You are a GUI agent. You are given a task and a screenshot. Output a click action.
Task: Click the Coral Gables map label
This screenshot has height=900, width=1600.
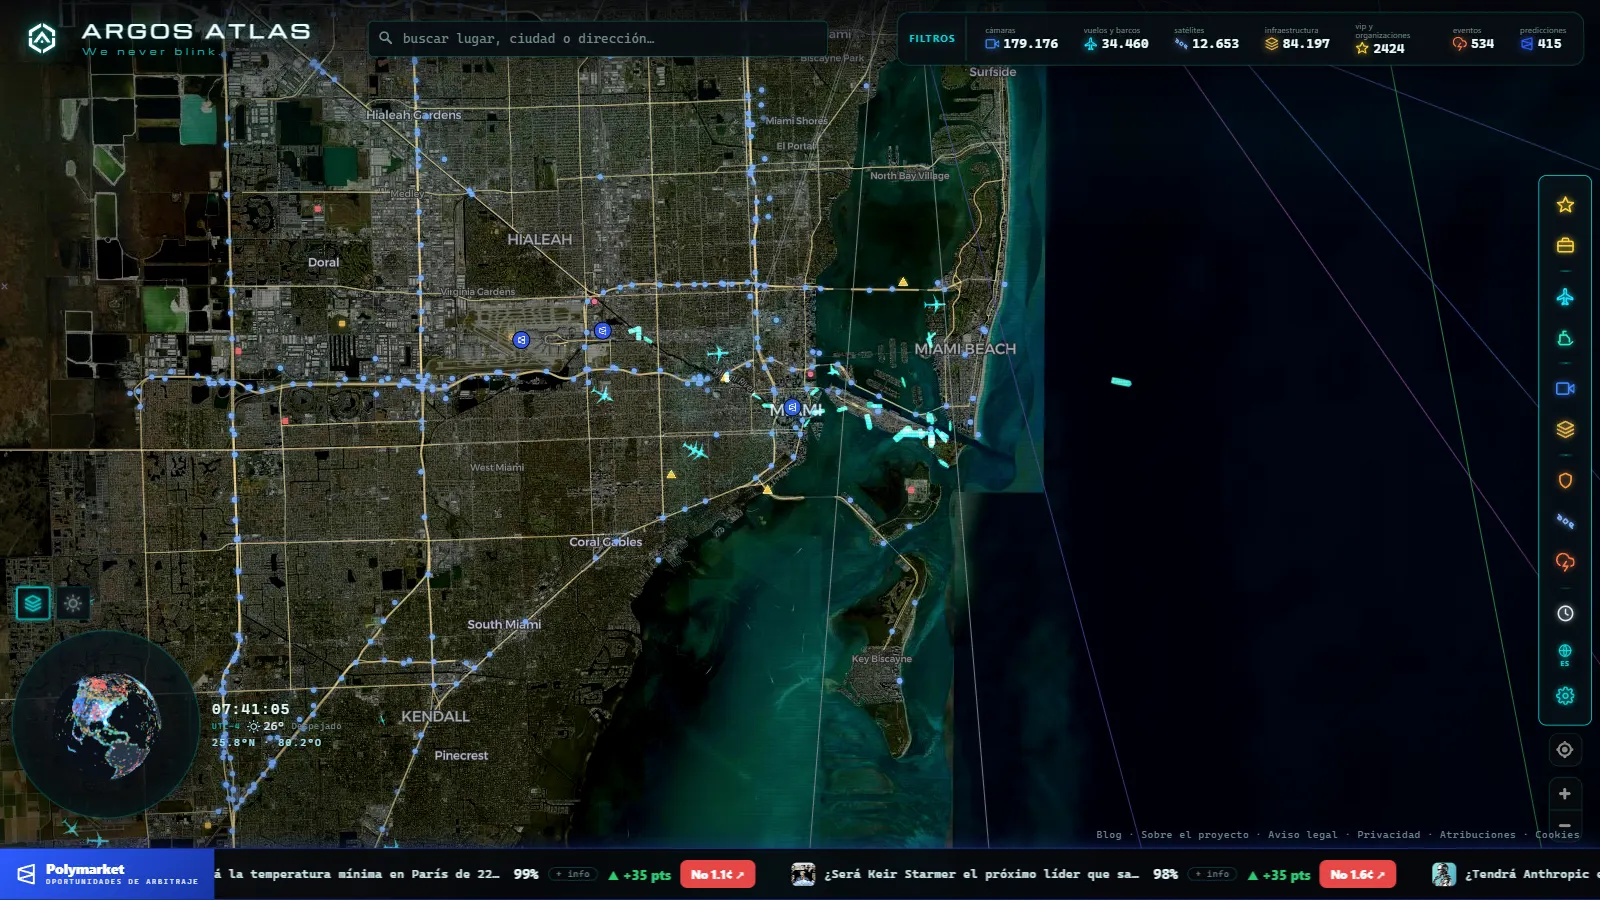click(606, 541)
